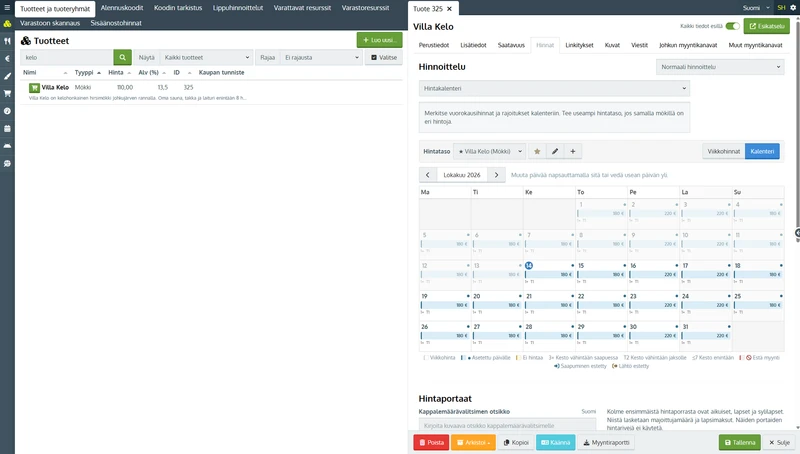800x454 pixels.
Task: Switch to the Lisätiedot product tab
Action: pos(473,45)
